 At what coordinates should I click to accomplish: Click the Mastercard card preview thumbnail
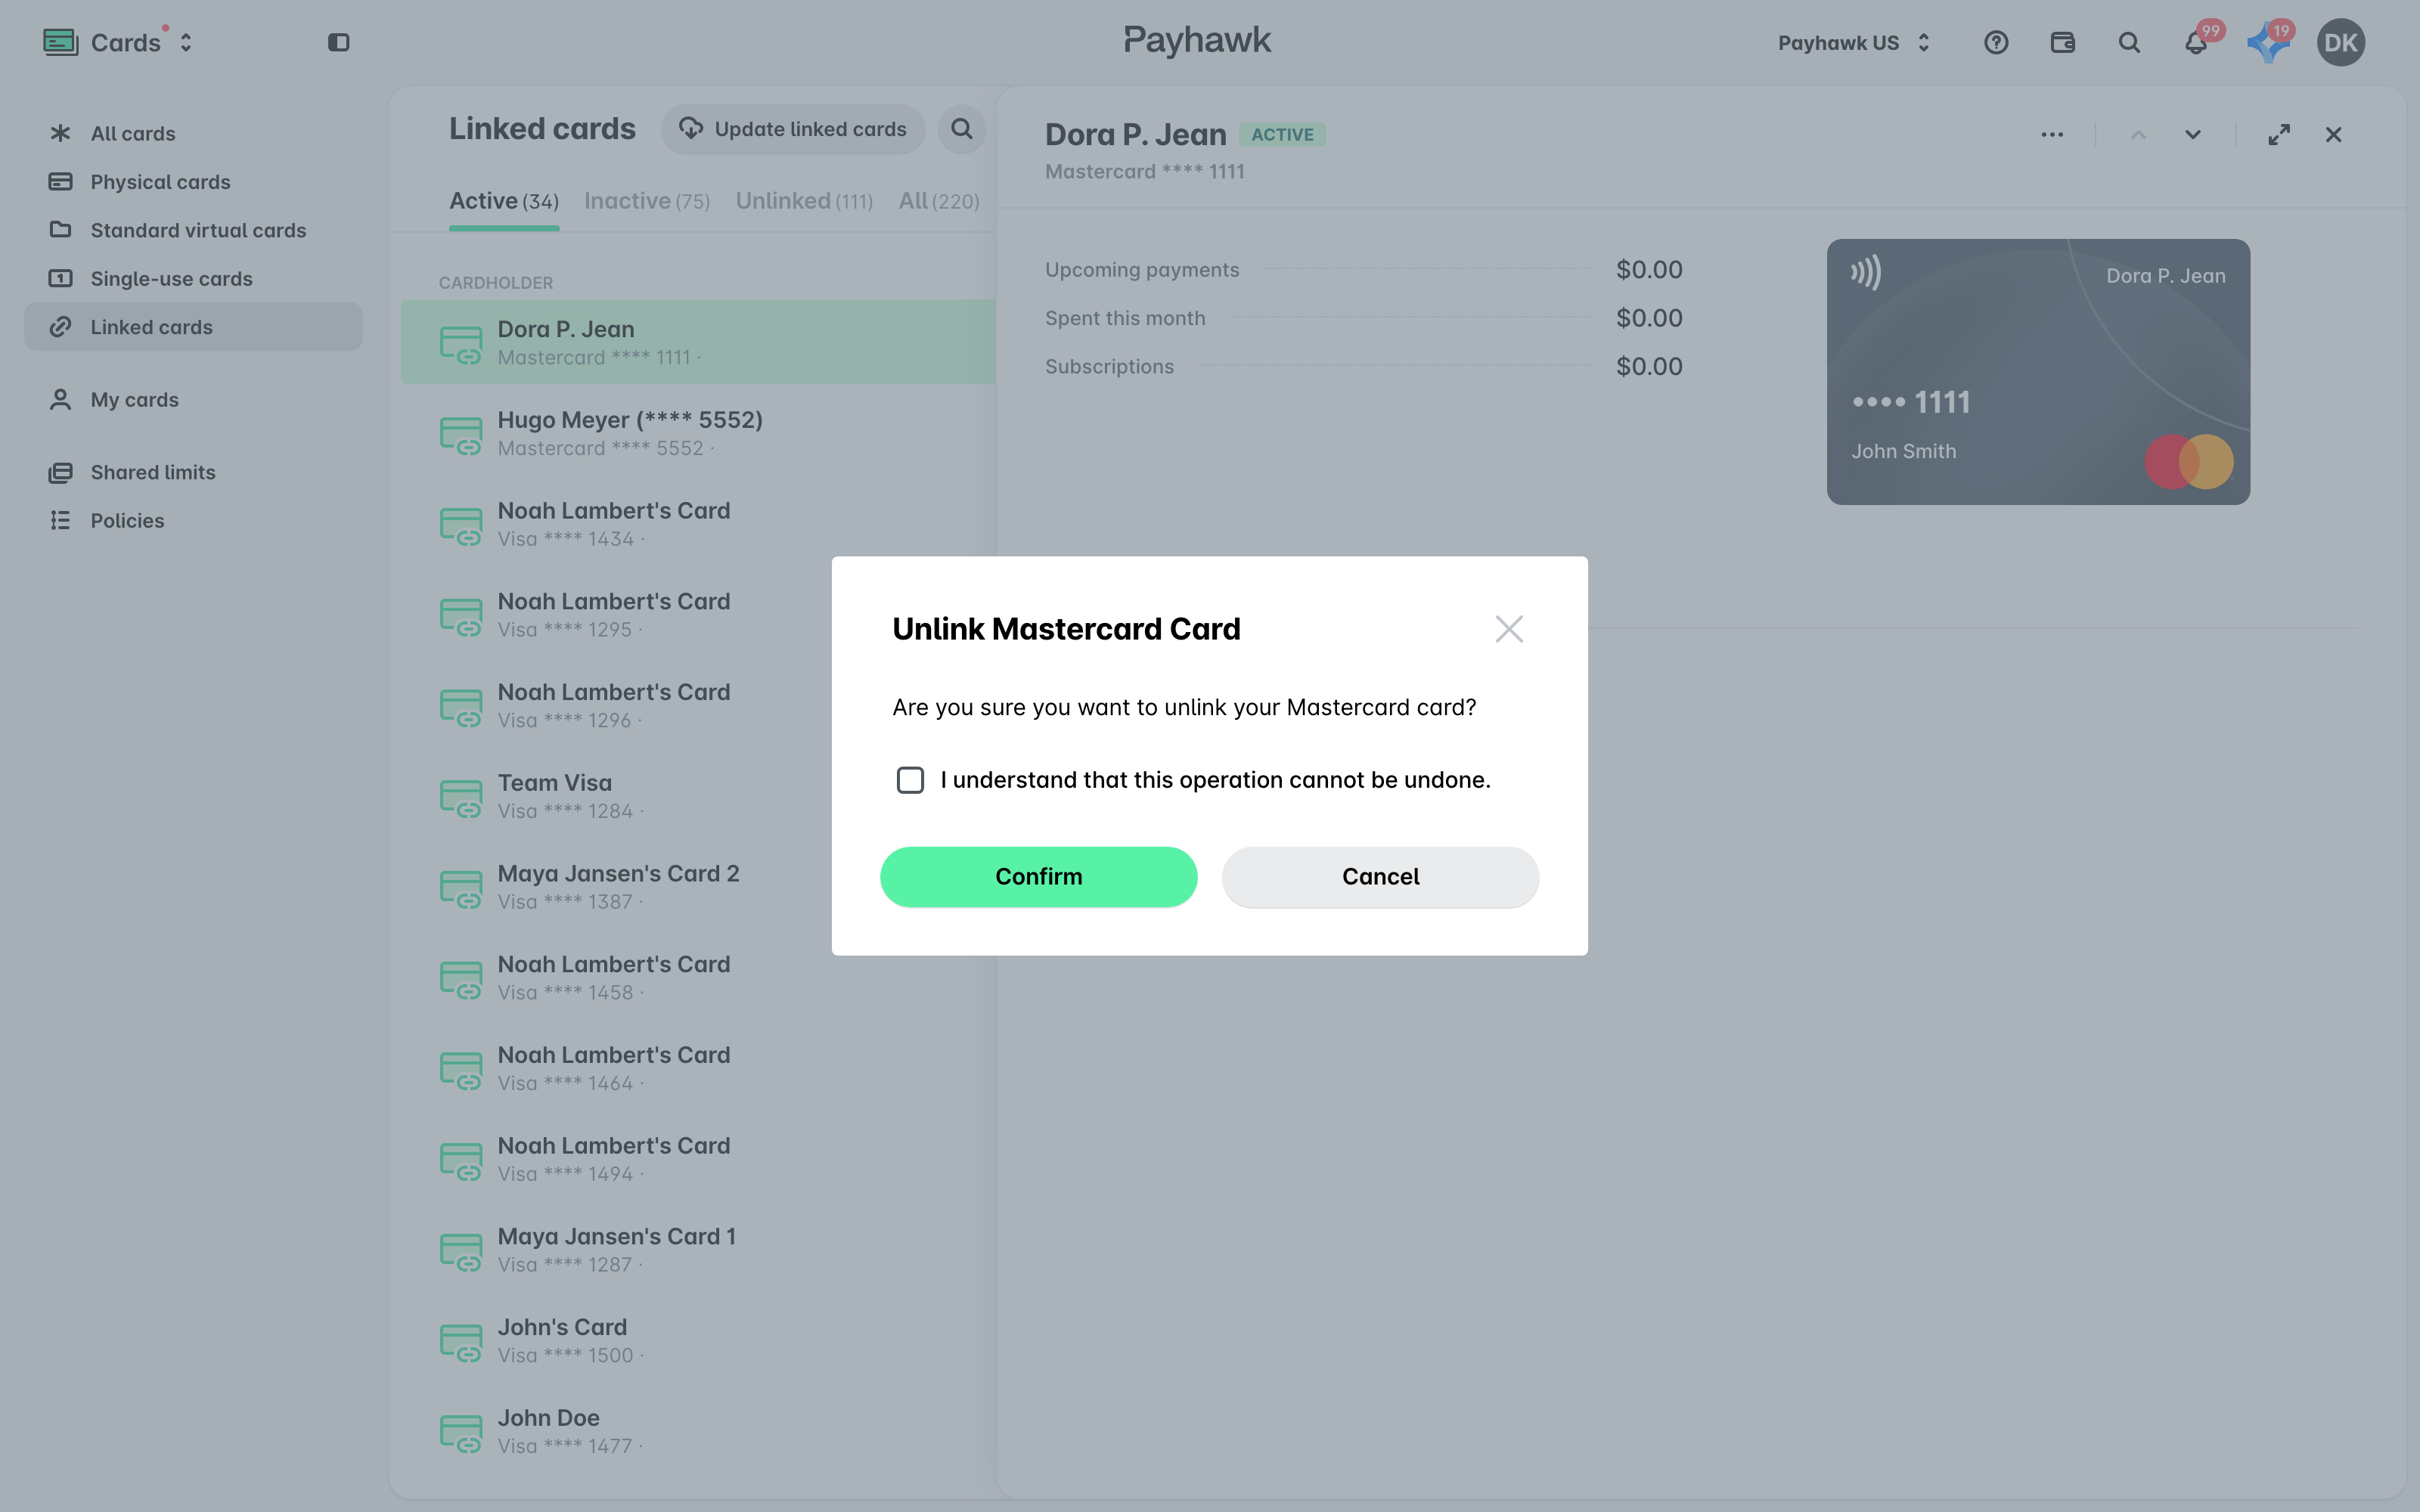point(2038,372)
